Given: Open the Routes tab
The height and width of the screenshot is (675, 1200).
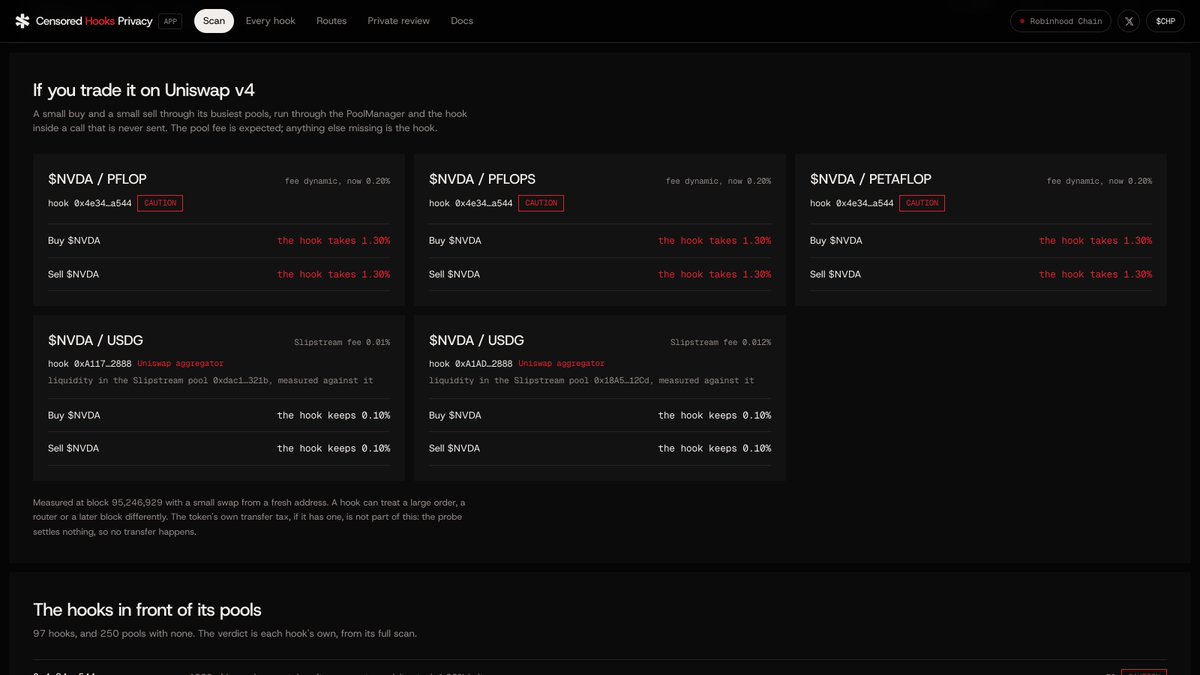Looking at the screenshot, I should 332,21.
